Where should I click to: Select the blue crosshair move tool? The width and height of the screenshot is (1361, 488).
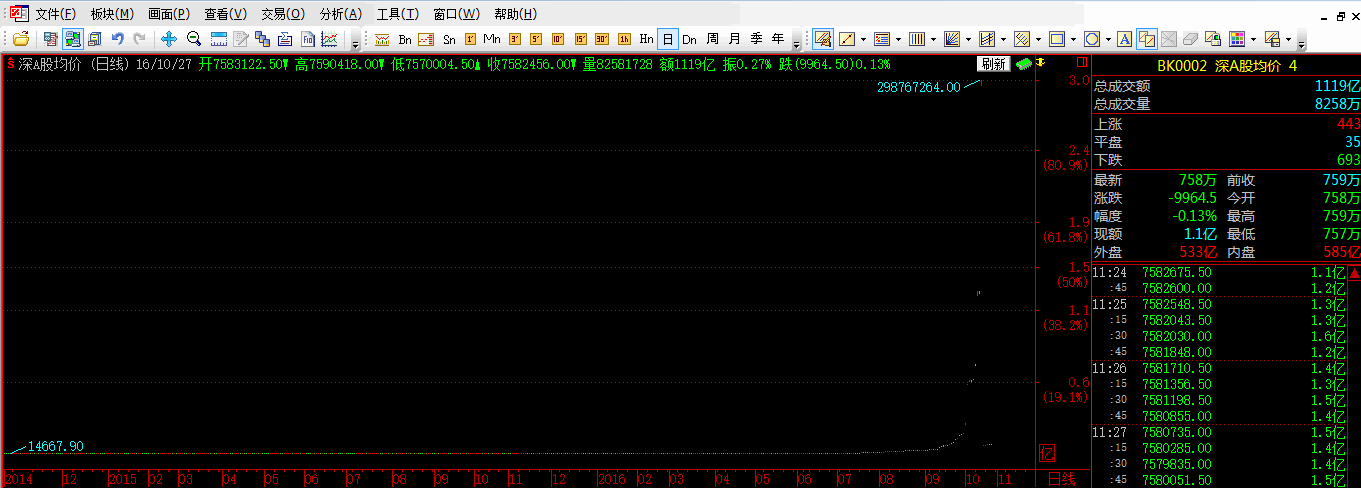tap(169, 39)
